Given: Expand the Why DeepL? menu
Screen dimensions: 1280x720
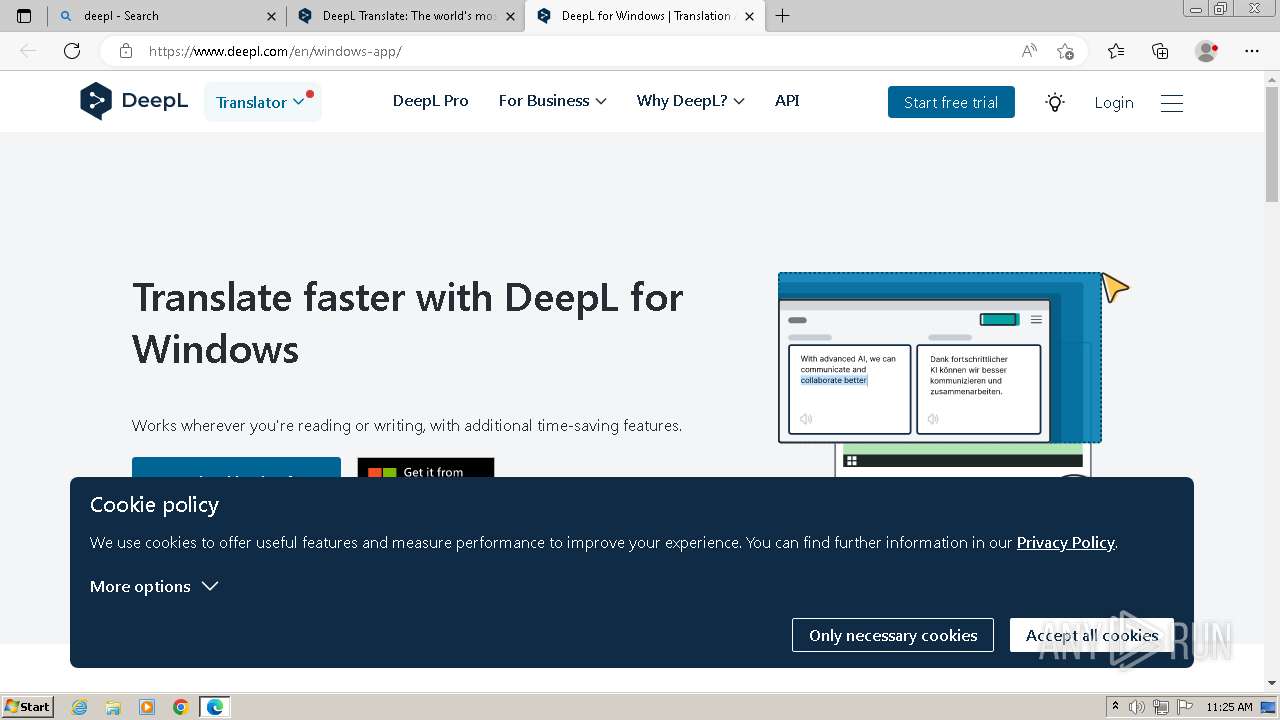Looking at the screenshot, I should 690,101.
